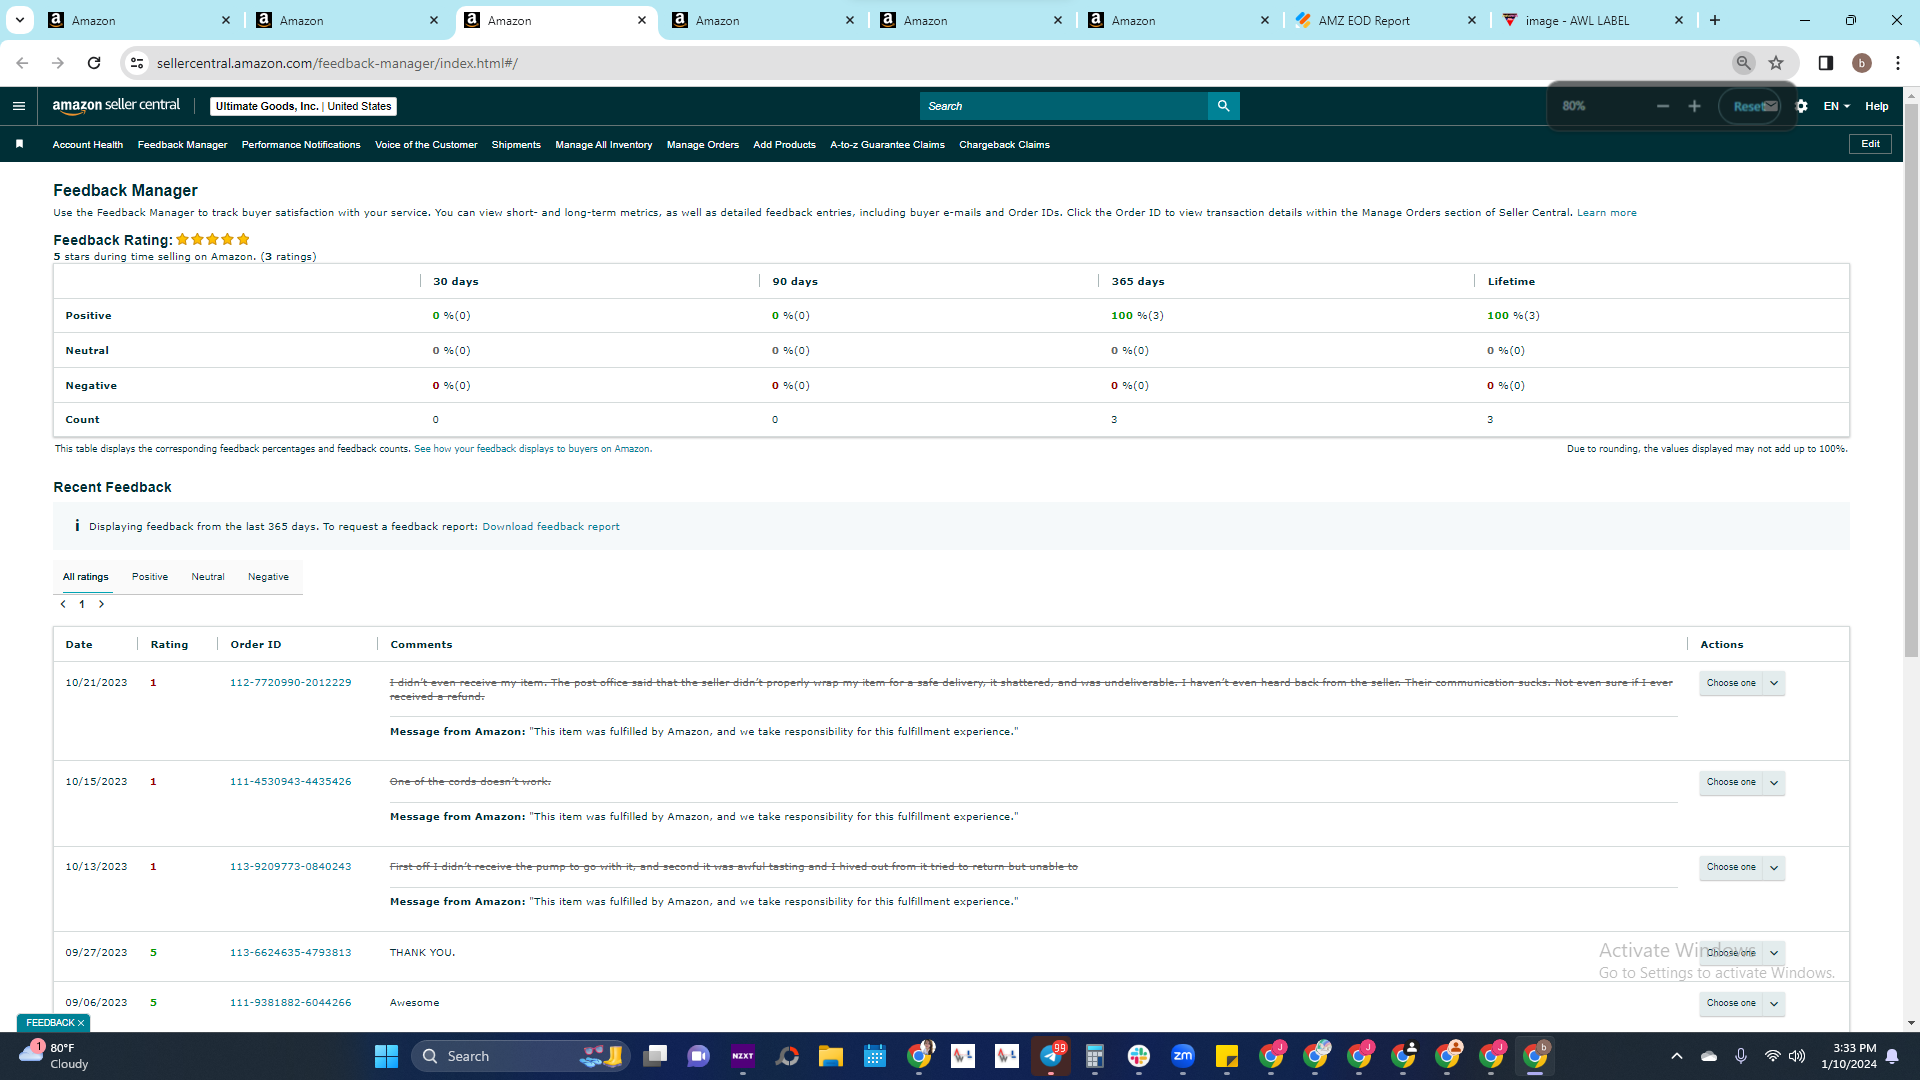1920x1080 pixels.
Task: Open the settings gear in Seller Central
Action: pyautogui.click(x=1801, y=106)
